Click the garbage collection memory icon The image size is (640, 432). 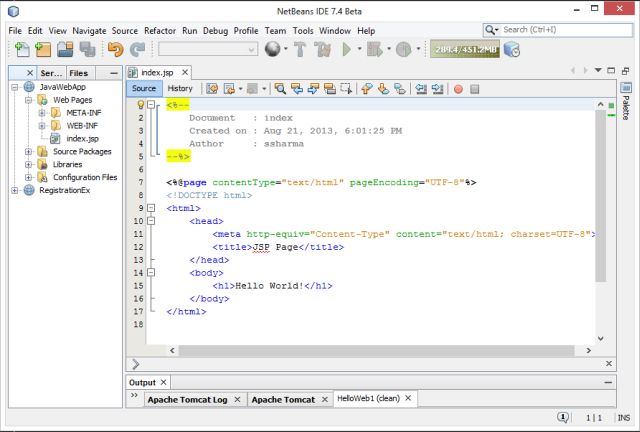tap(511, 49)
